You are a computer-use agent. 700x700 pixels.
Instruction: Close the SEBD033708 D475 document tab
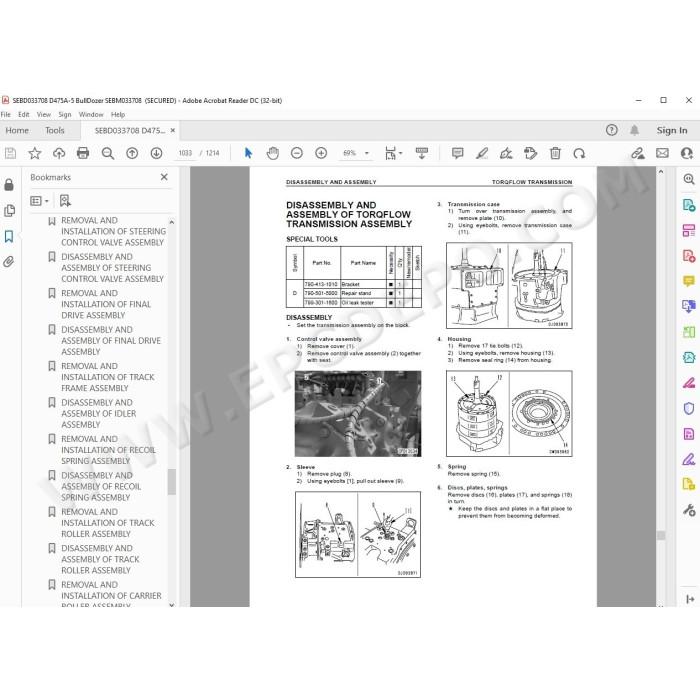point(173,130)
